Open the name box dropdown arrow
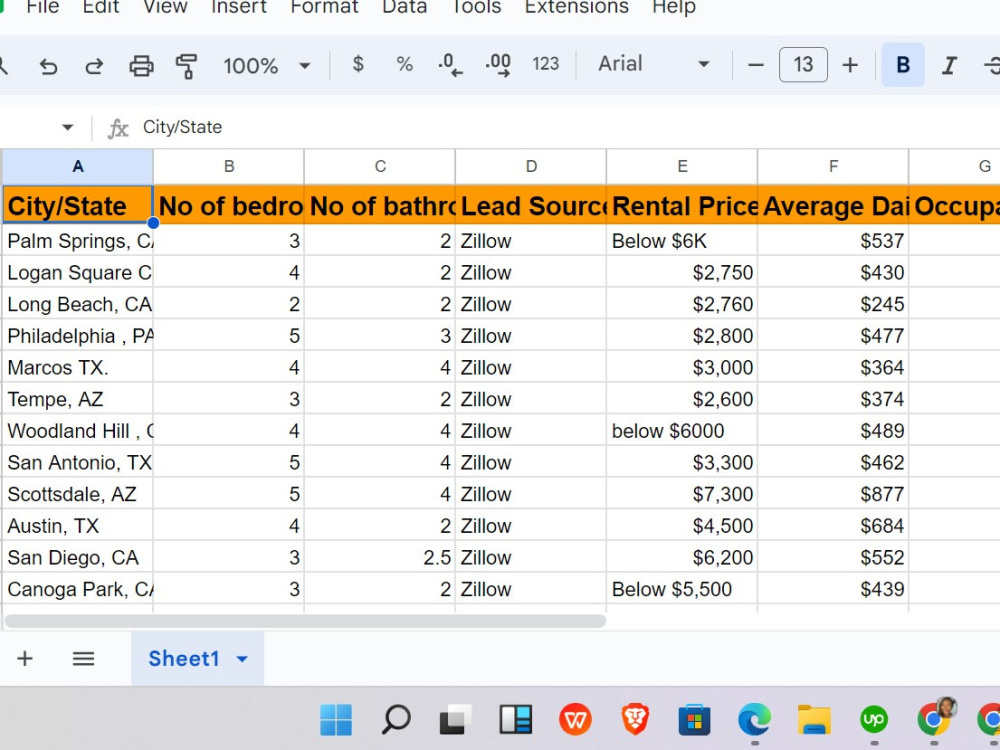Screen dimensions: 1000x750 coord(68,127)
